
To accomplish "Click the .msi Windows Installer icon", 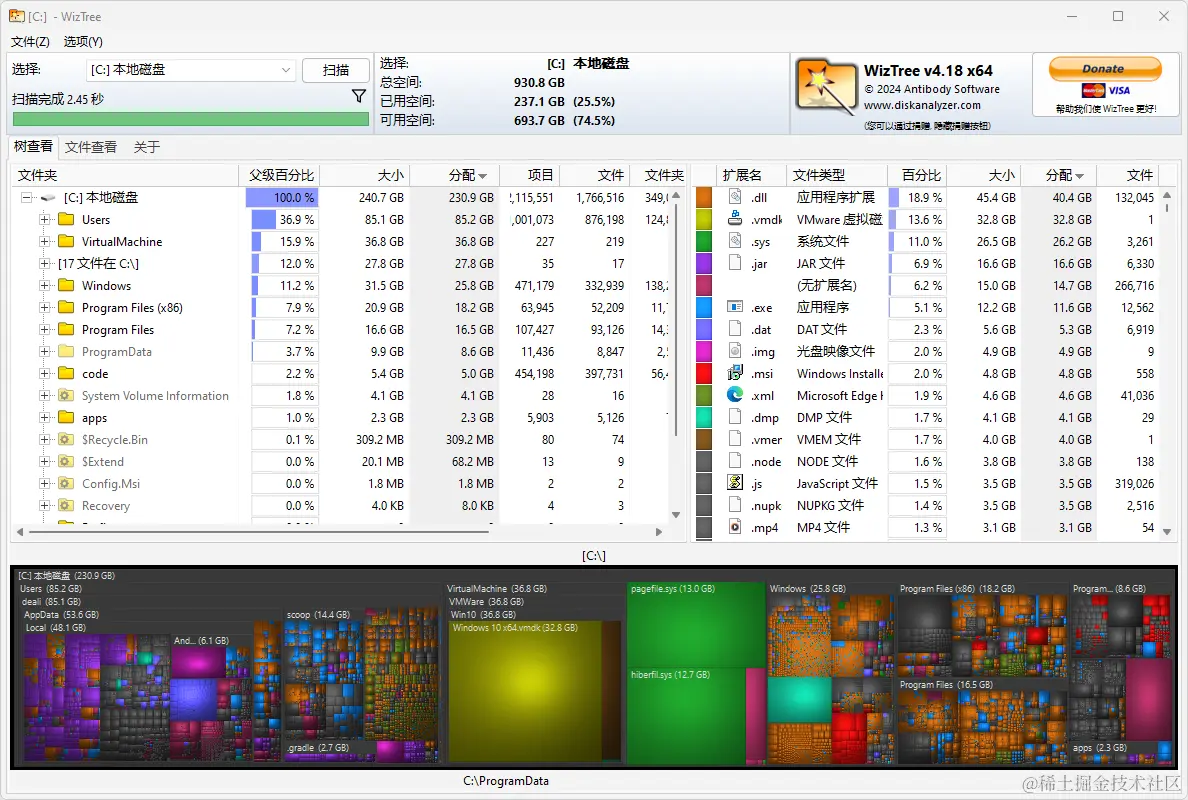I will coord(735,373).
